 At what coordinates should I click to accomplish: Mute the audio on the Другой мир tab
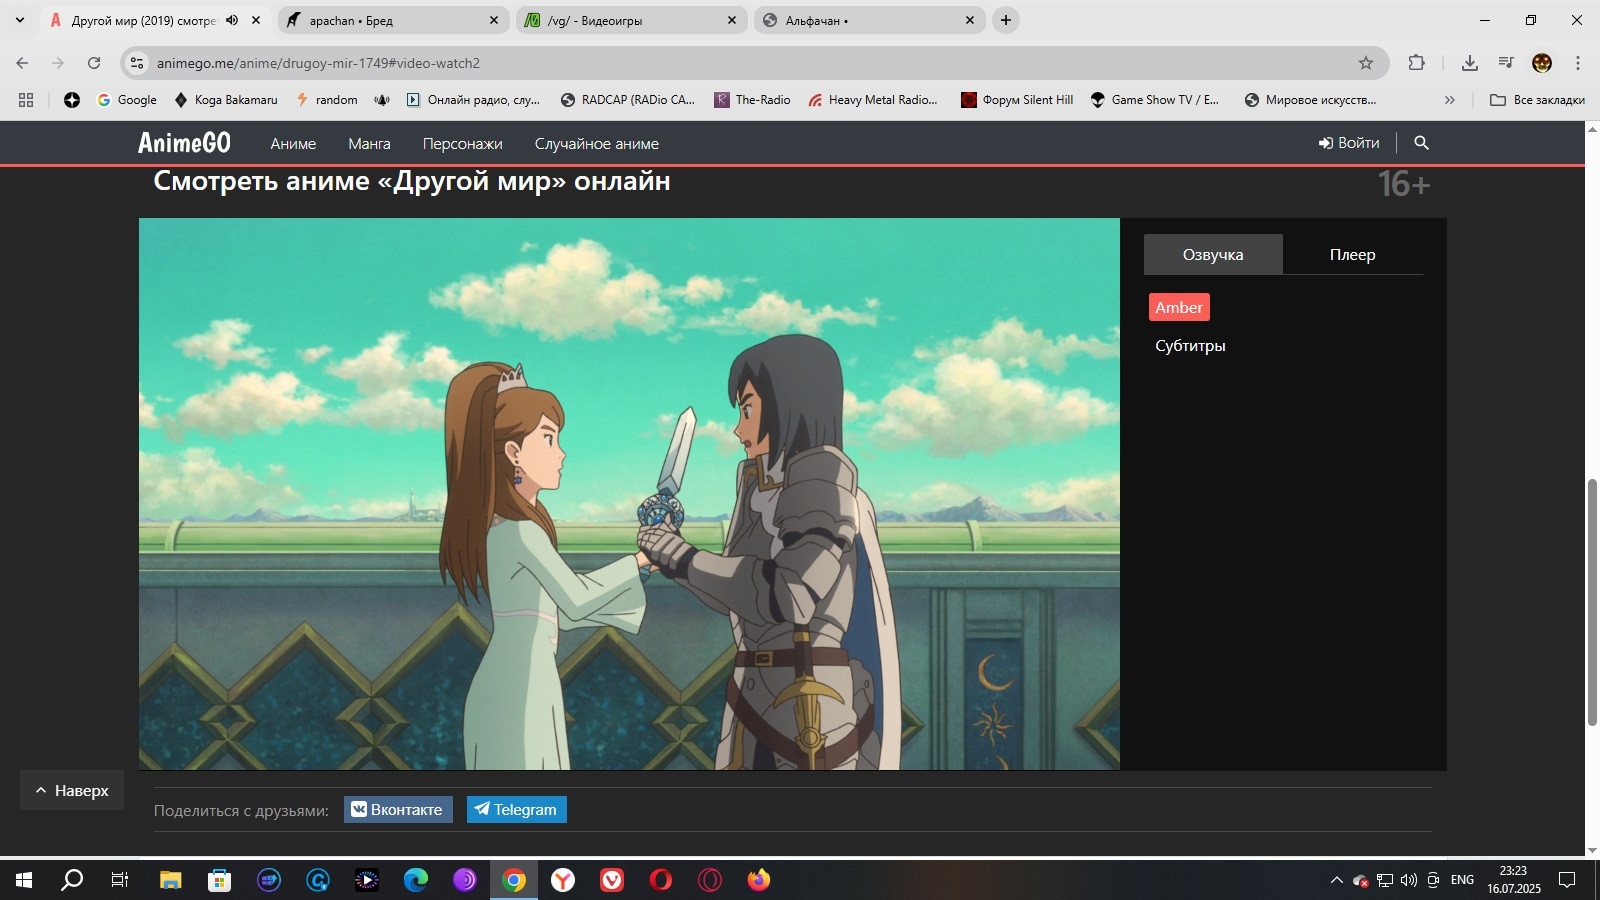click(232, 20)
